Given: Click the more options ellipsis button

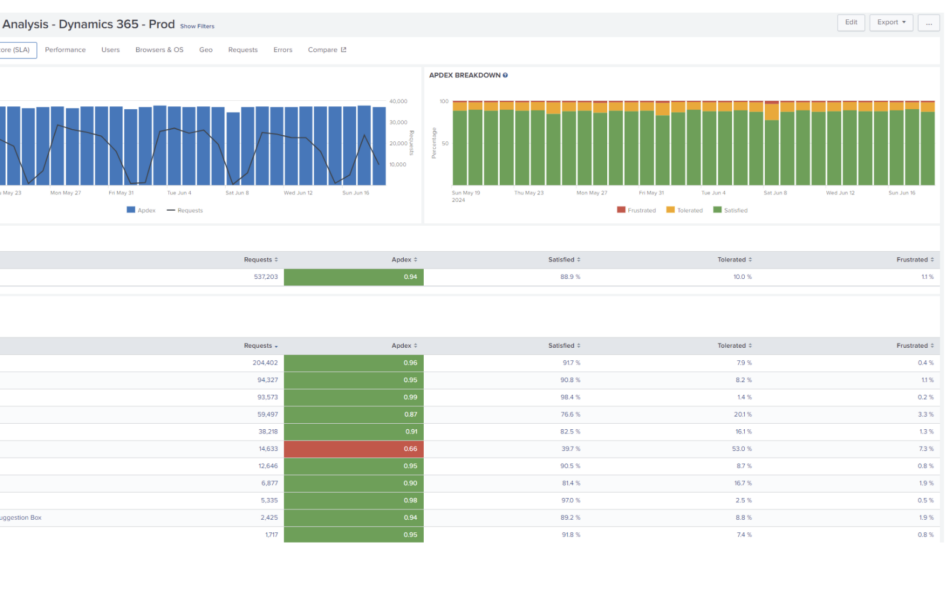Looking at the screenshot, I should click(928, 22).
